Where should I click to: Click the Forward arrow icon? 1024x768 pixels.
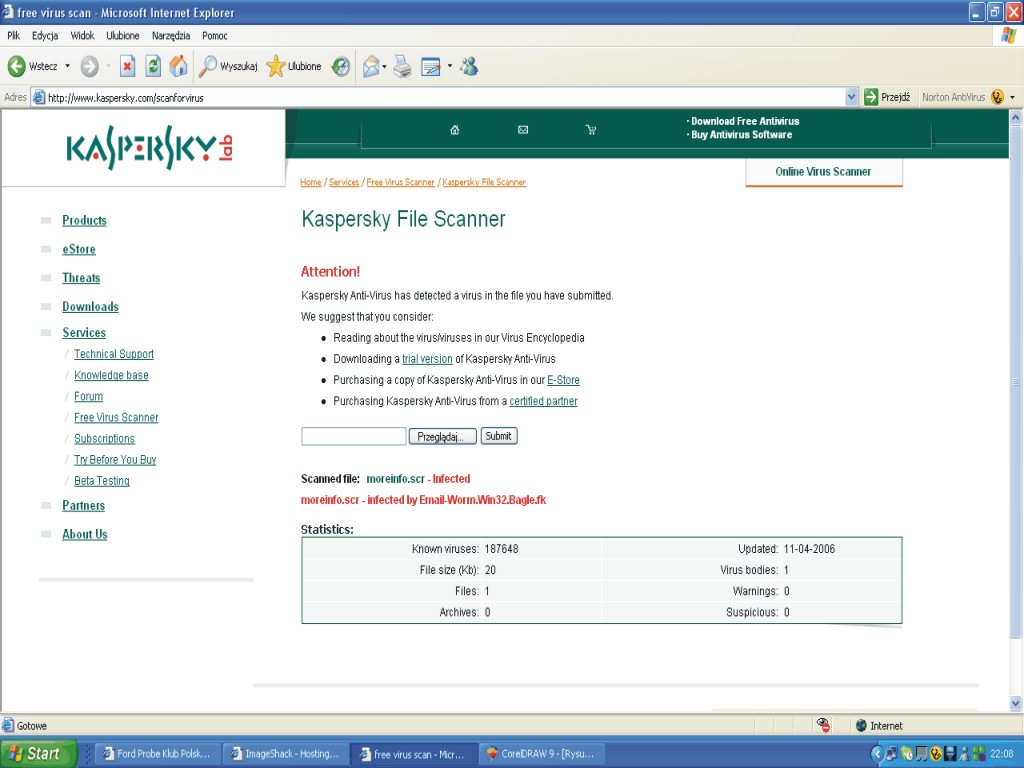point(89,66)
